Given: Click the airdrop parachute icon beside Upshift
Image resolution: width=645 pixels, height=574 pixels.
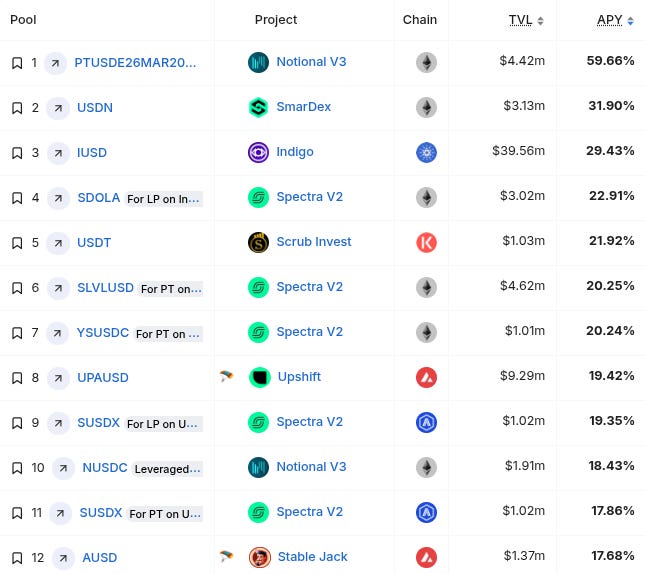Looking at the screenshot, I should [226, 376].
